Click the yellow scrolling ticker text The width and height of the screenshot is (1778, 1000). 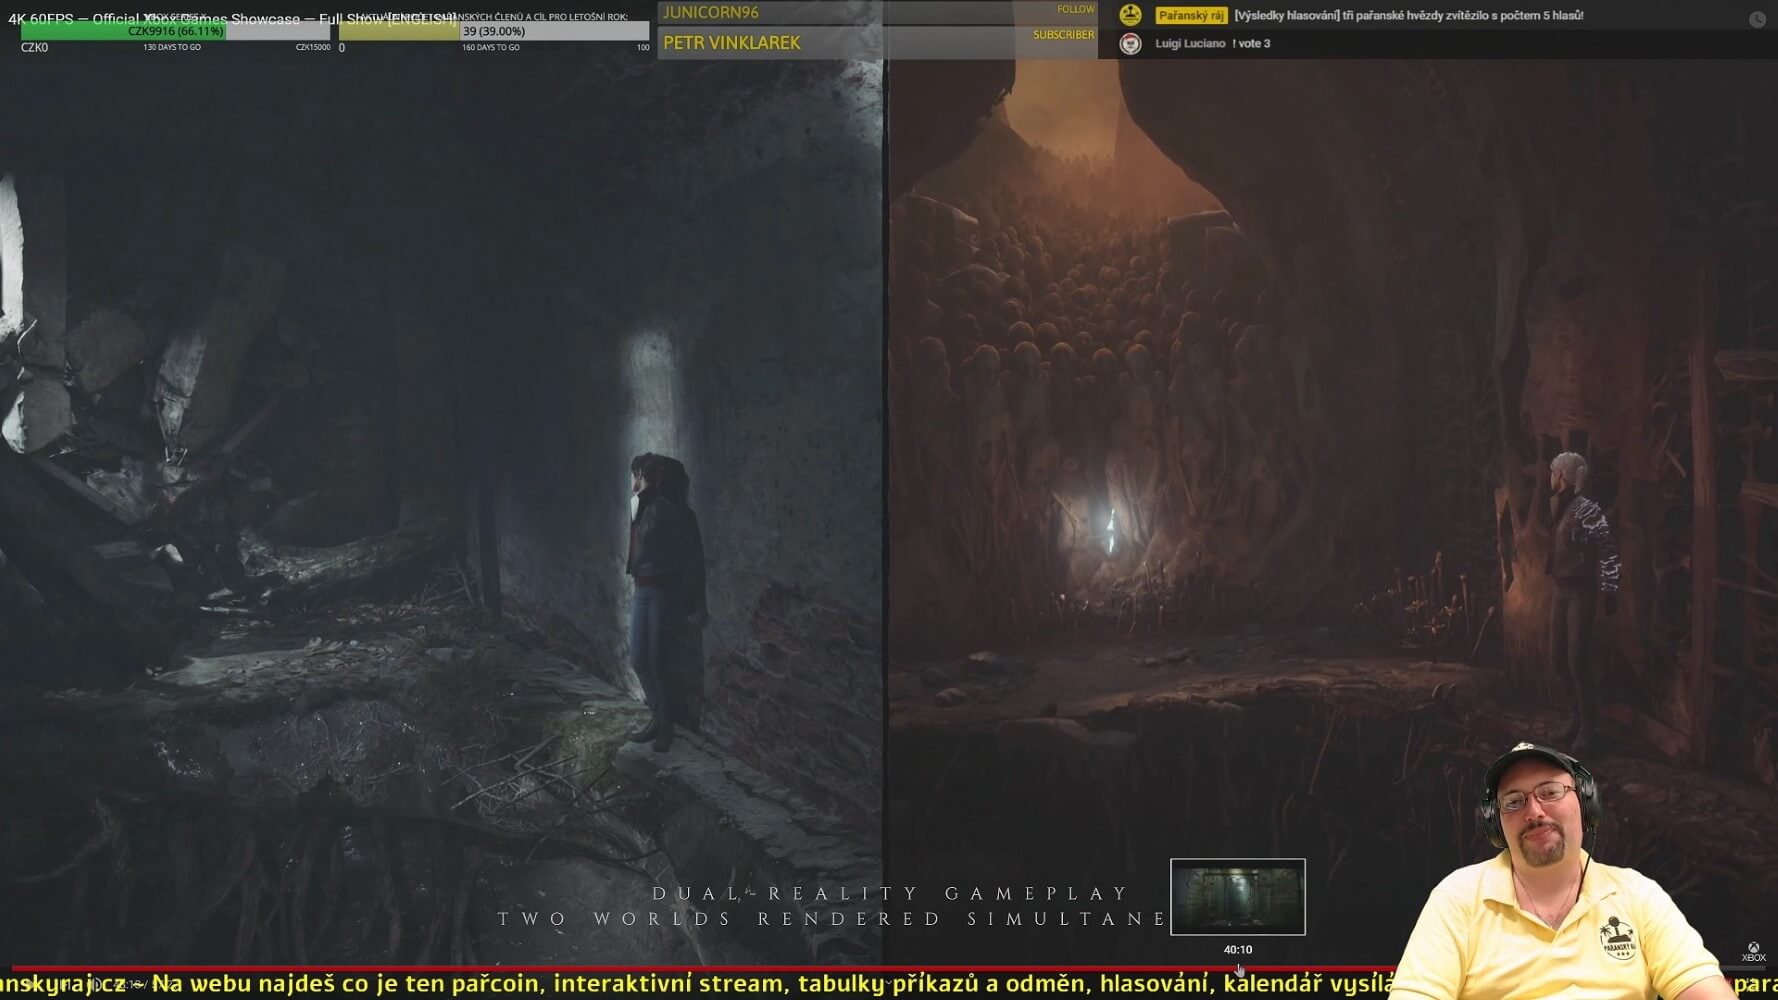[x=700, y=985]
